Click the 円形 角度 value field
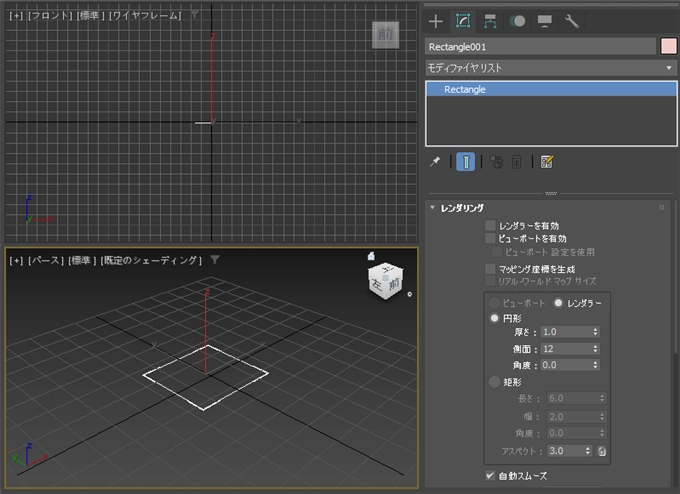 566,365
